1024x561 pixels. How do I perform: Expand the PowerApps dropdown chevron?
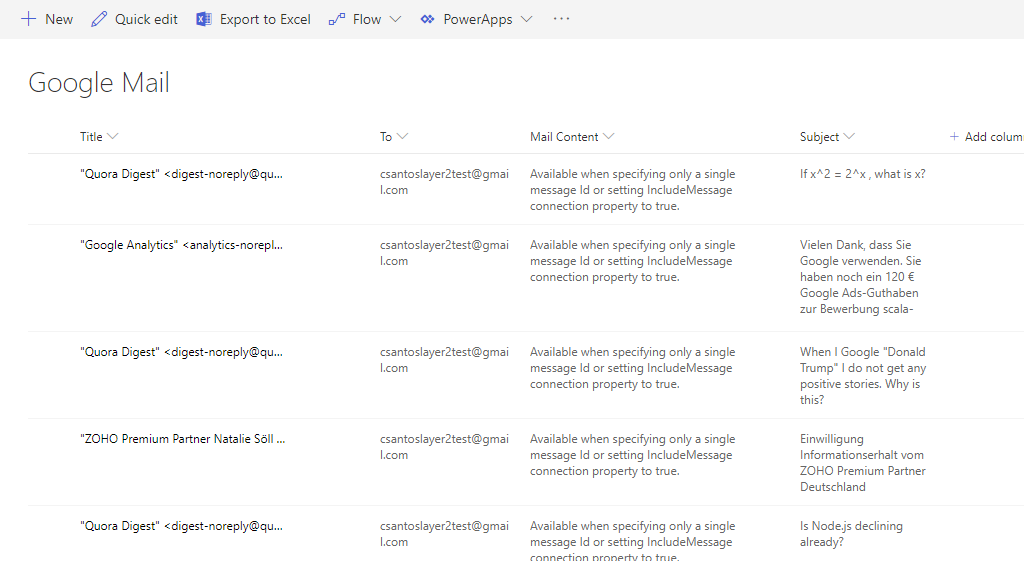tap(527, 19)
